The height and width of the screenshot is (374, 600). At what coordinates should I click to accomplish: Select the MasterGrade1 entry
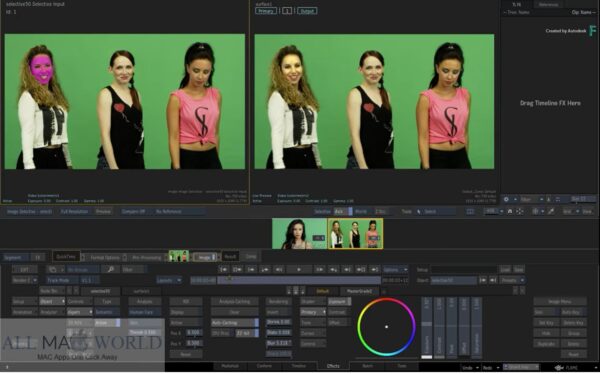359,291
